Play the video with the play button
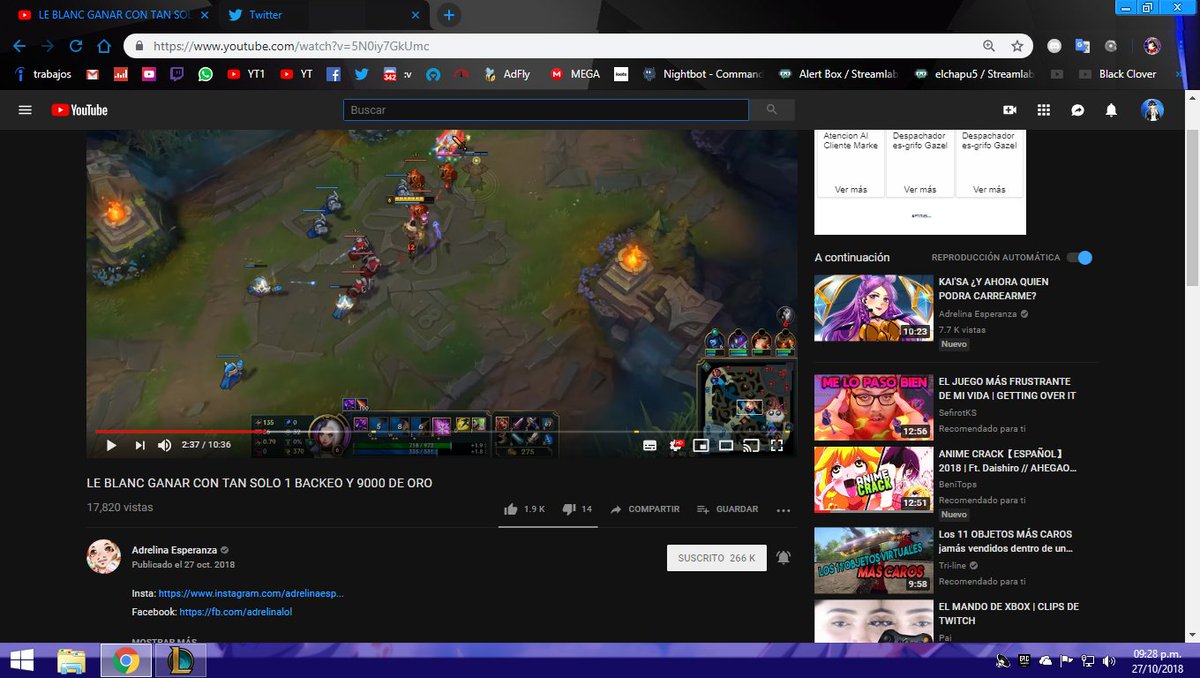1200x678 pixels. (x=111, y=445)
